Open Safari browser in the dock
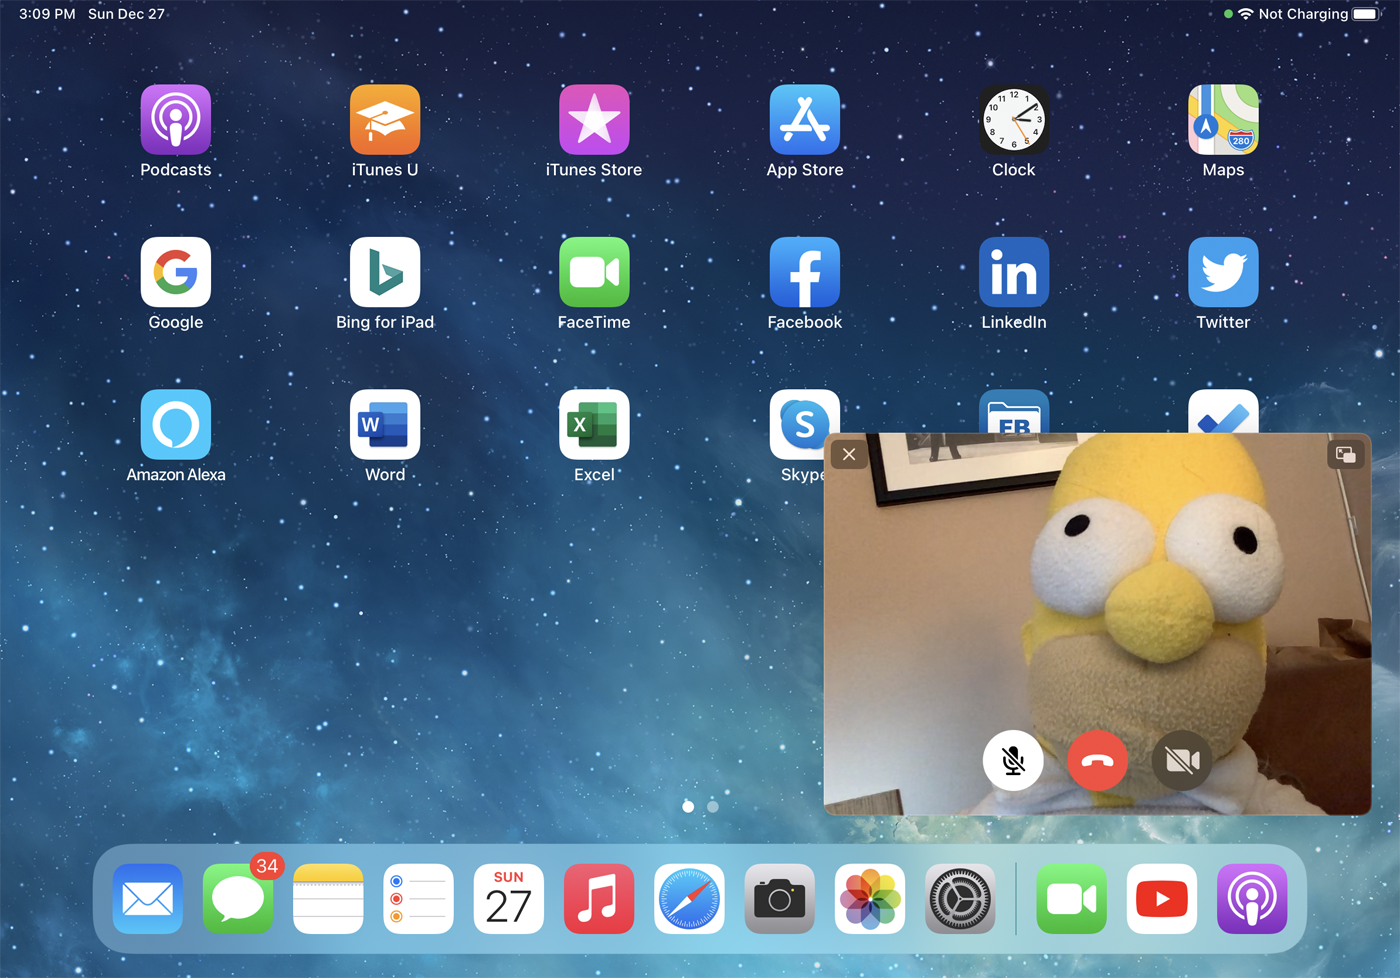This screenshot has height=978, width=1400. 689,899
